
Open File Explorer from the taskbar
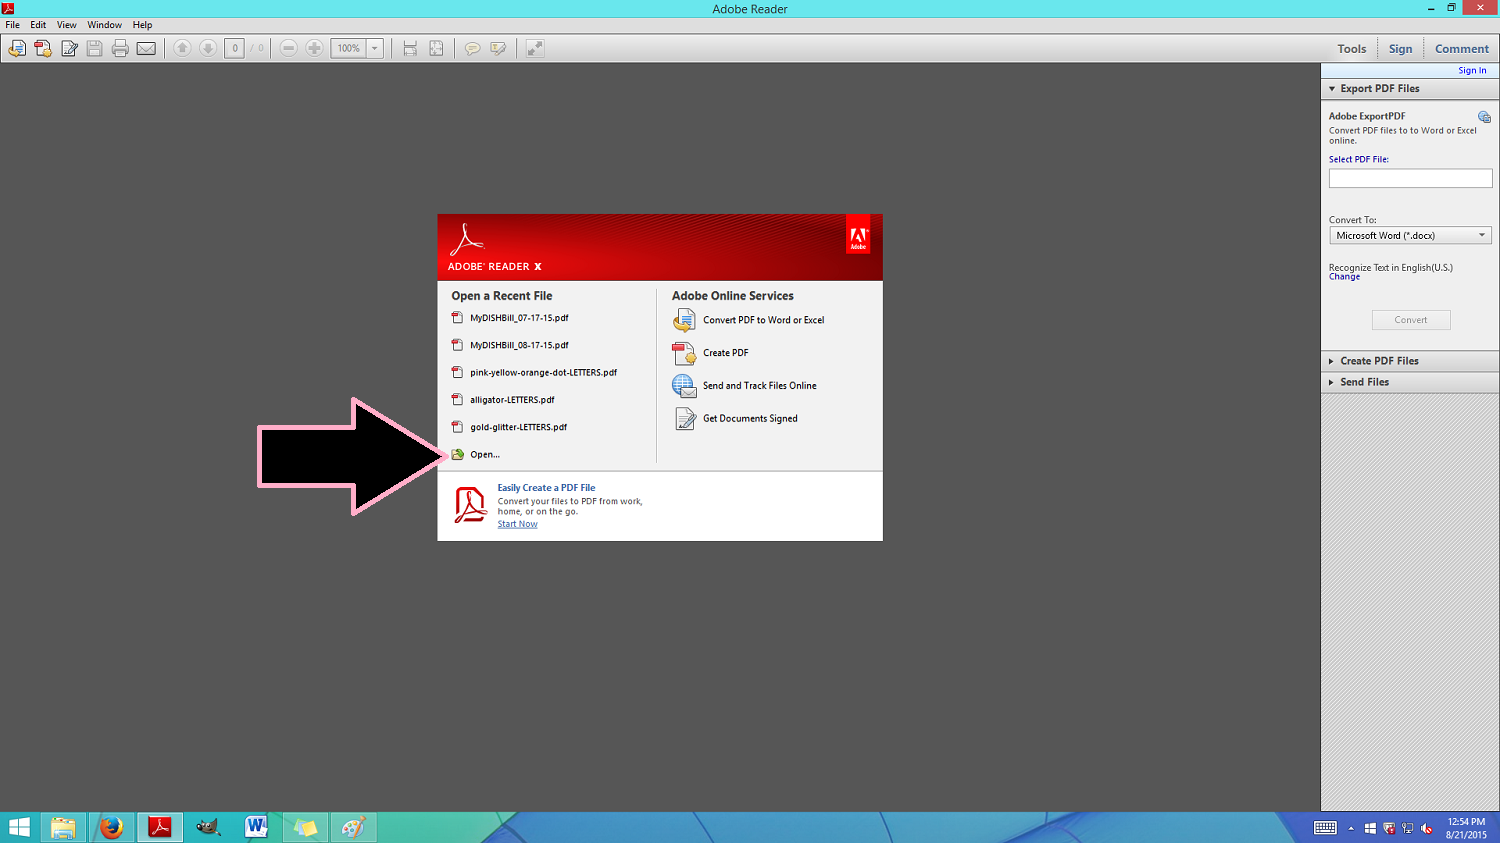[x=63, y=827]
